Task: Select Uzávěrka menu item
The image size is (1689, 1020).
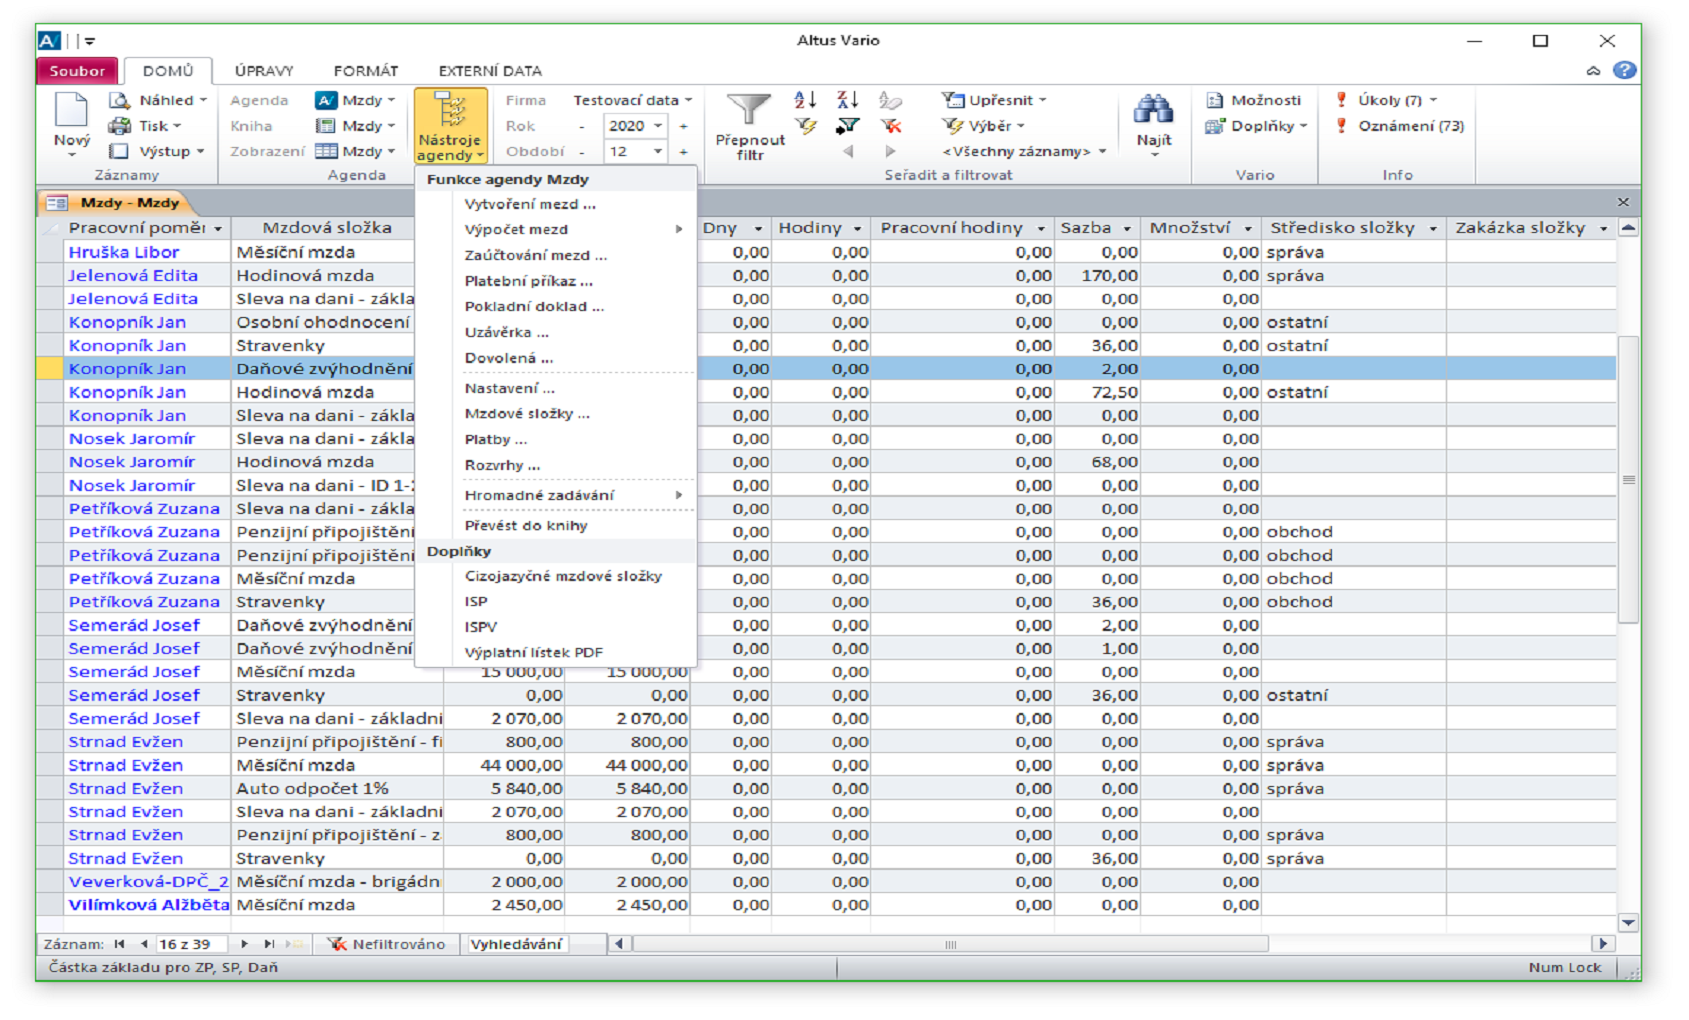Action: 556,332
